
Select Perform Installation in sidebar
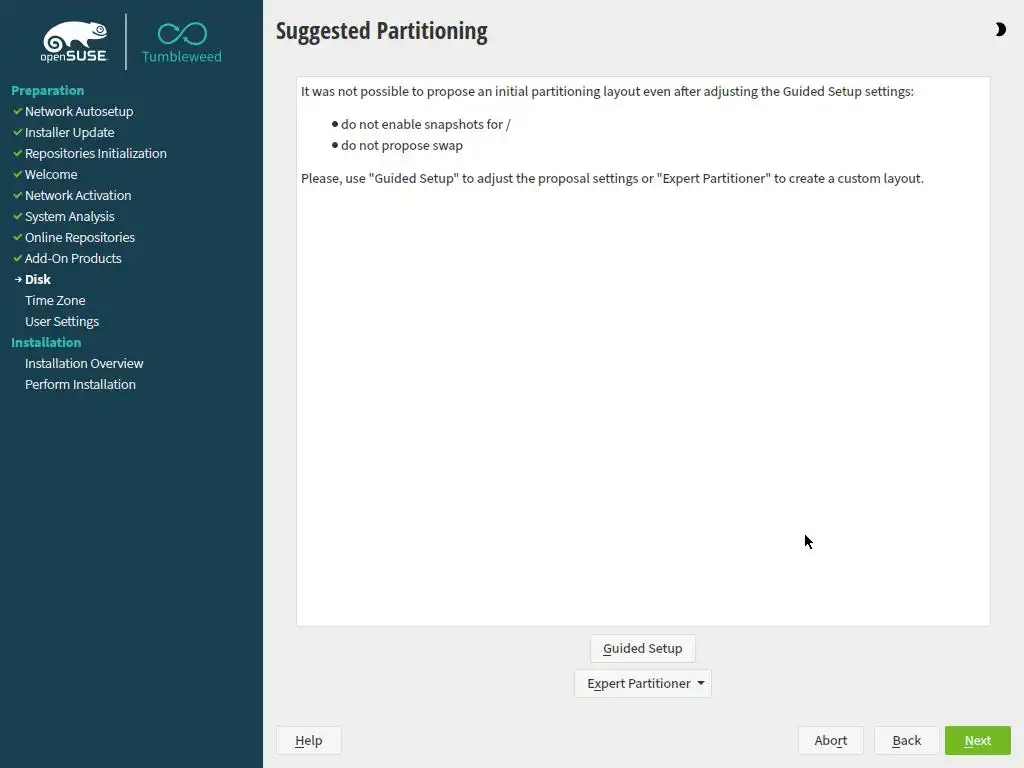pos(80,384)
